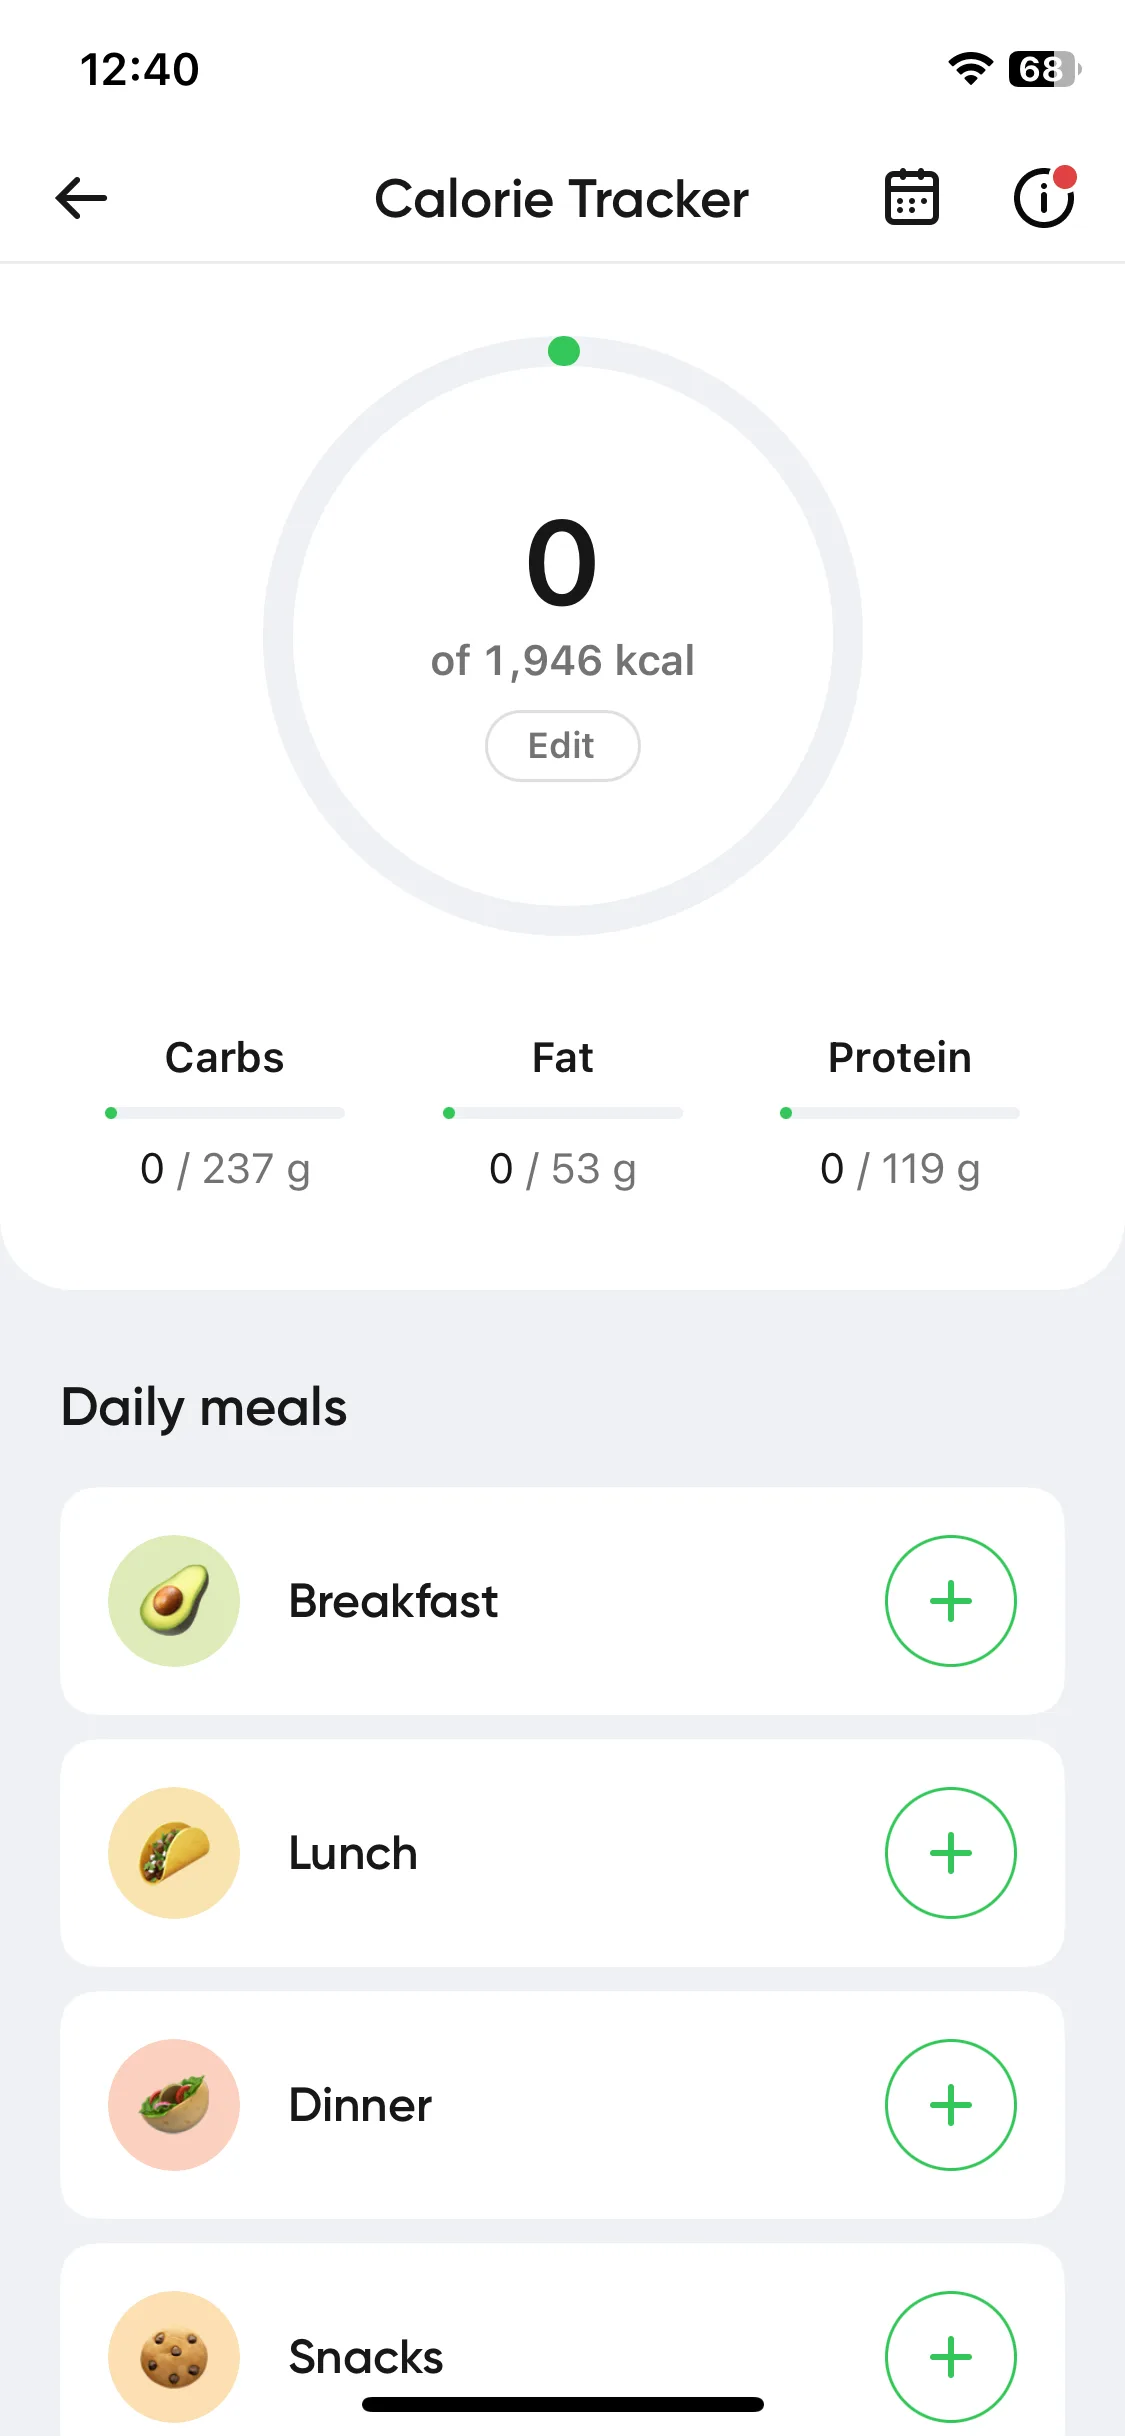Select the Lunch meal label
The image size is (1125, 2436).
click(x=353, y=1853)
